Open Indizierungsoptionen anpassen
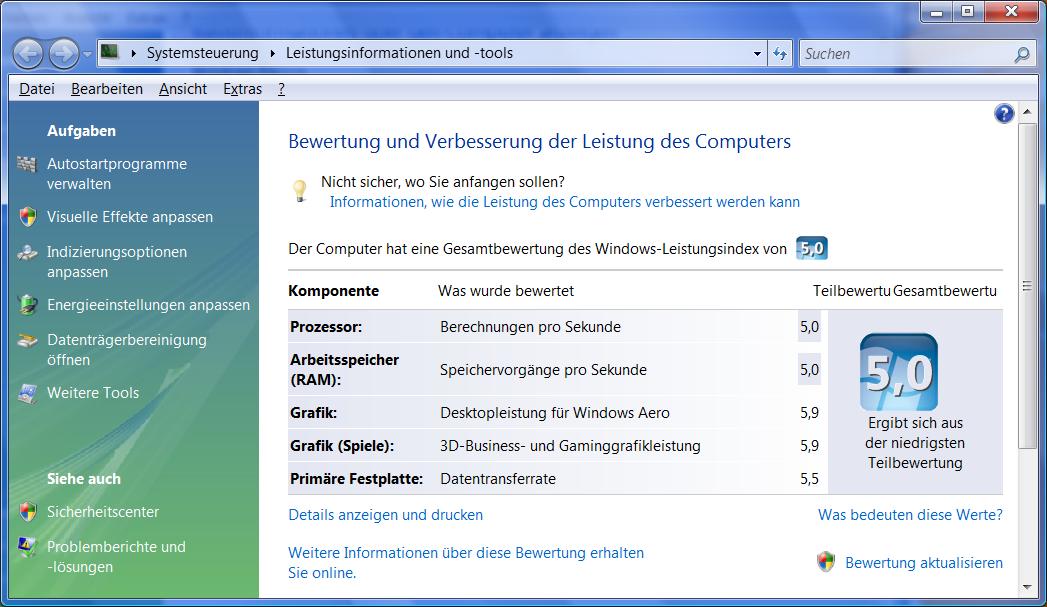The image size is (1047, 607). point(117,262)
